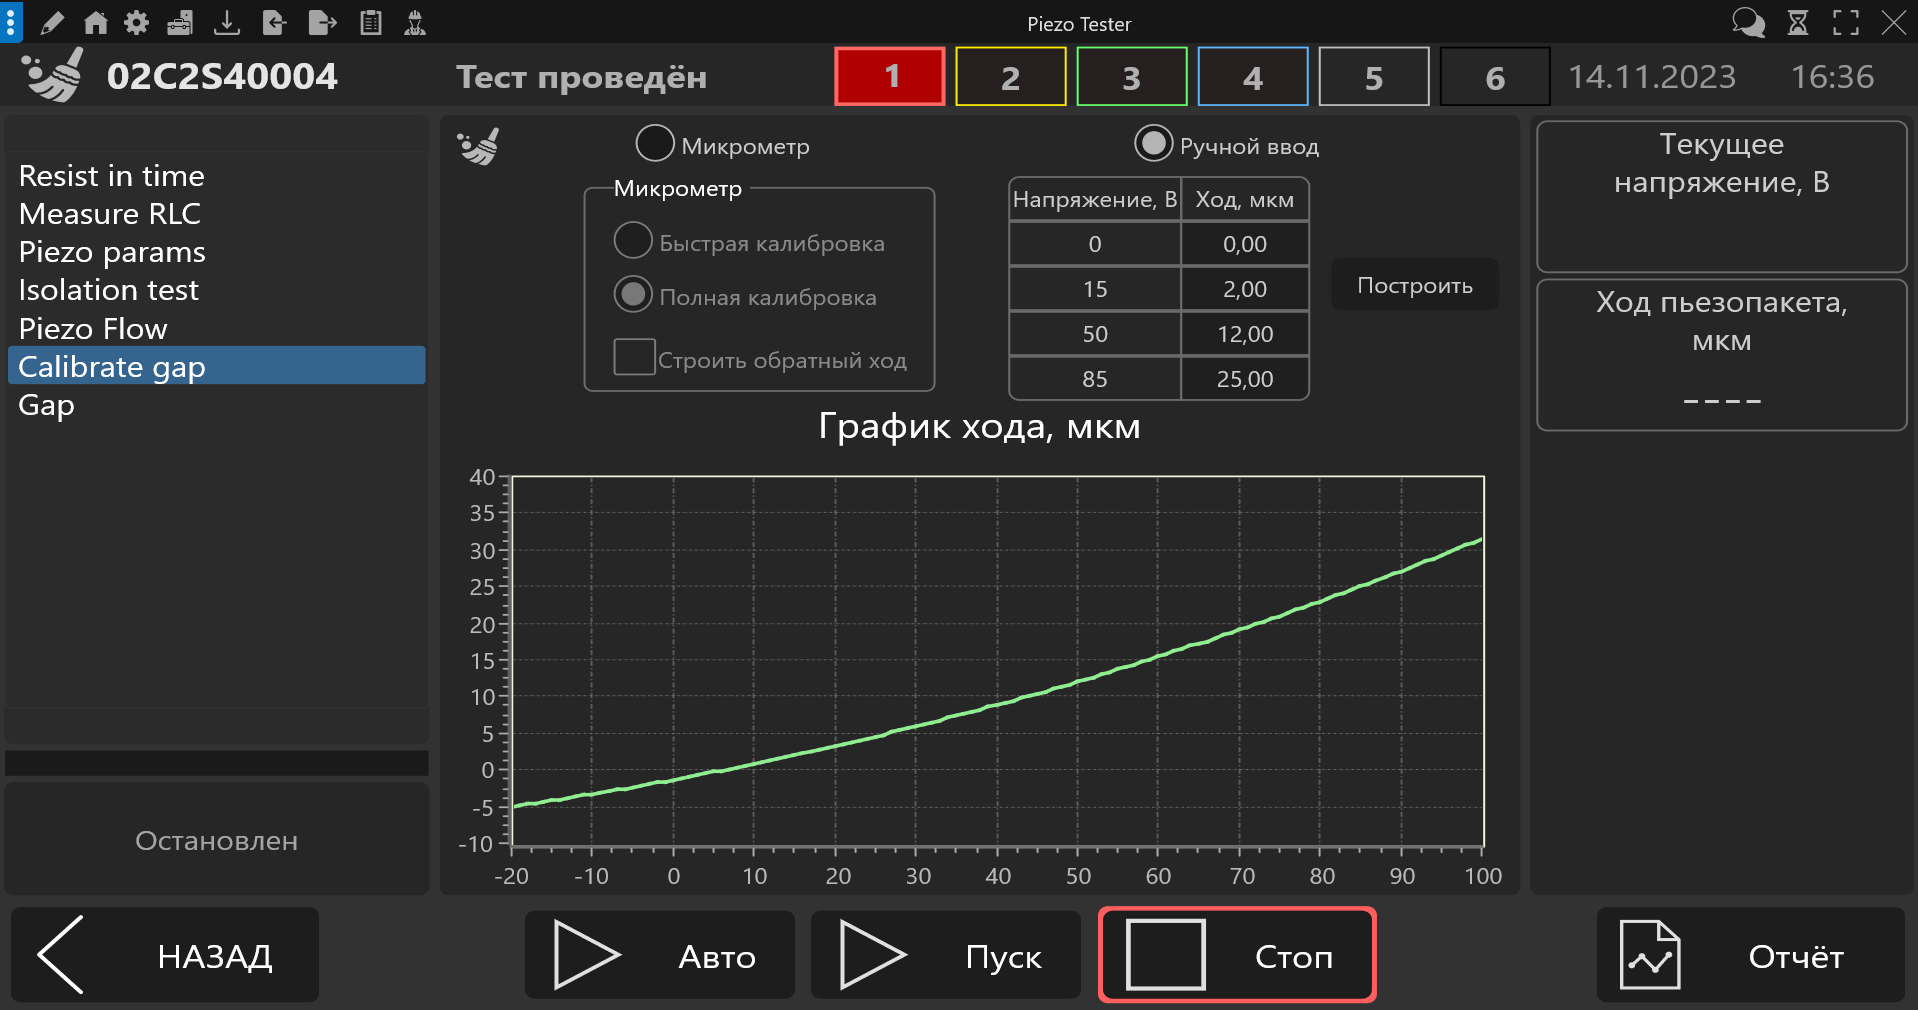
Task: Switch to channel 3 green tab
Action: (1131, 77)
